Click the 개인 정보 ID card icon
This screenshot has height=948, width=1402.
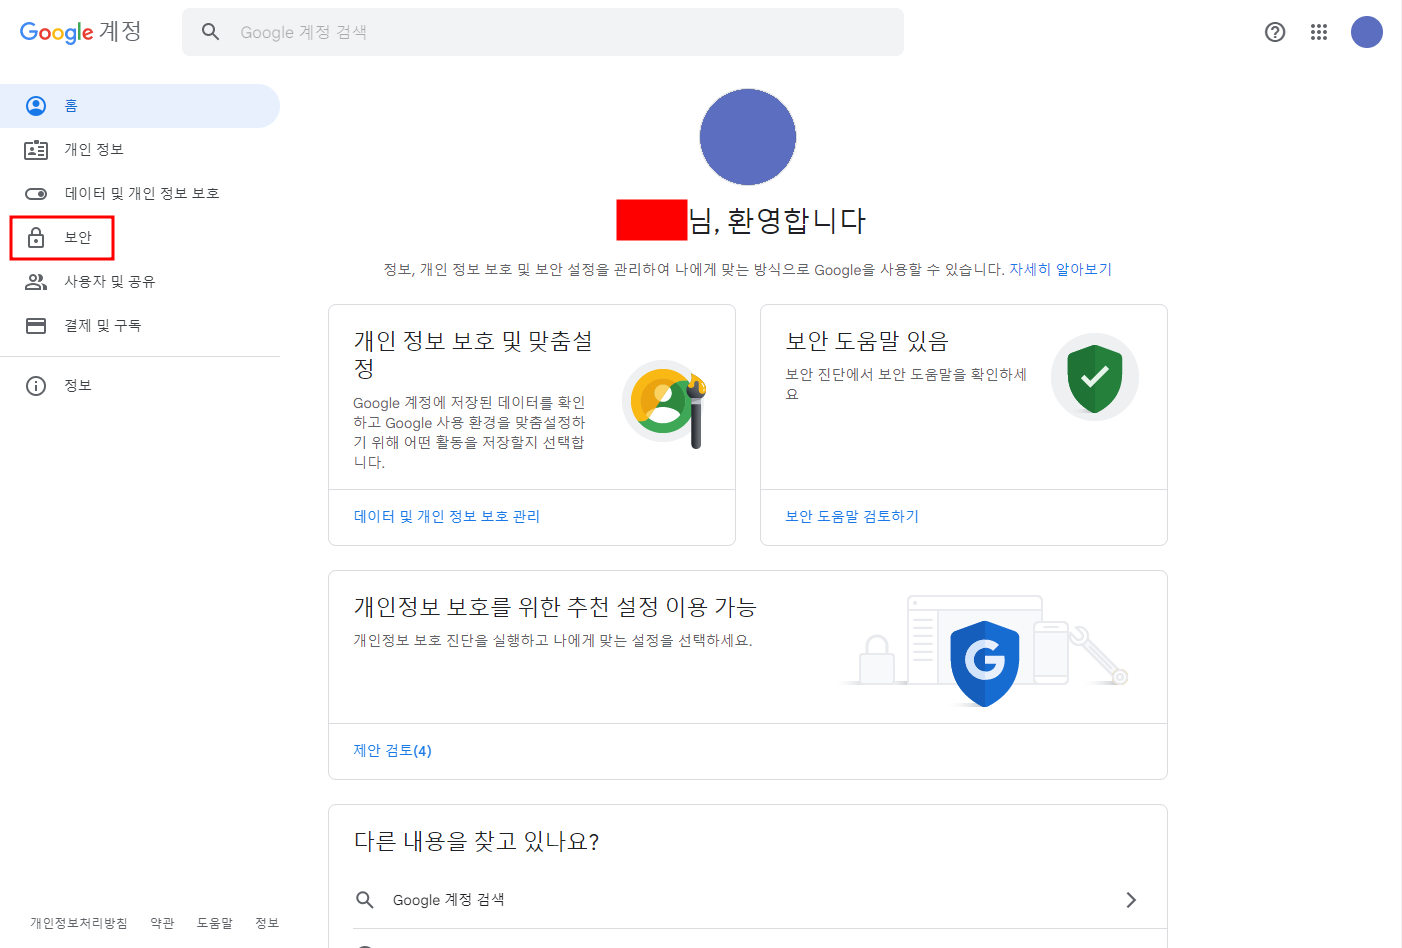pos(36,150)
